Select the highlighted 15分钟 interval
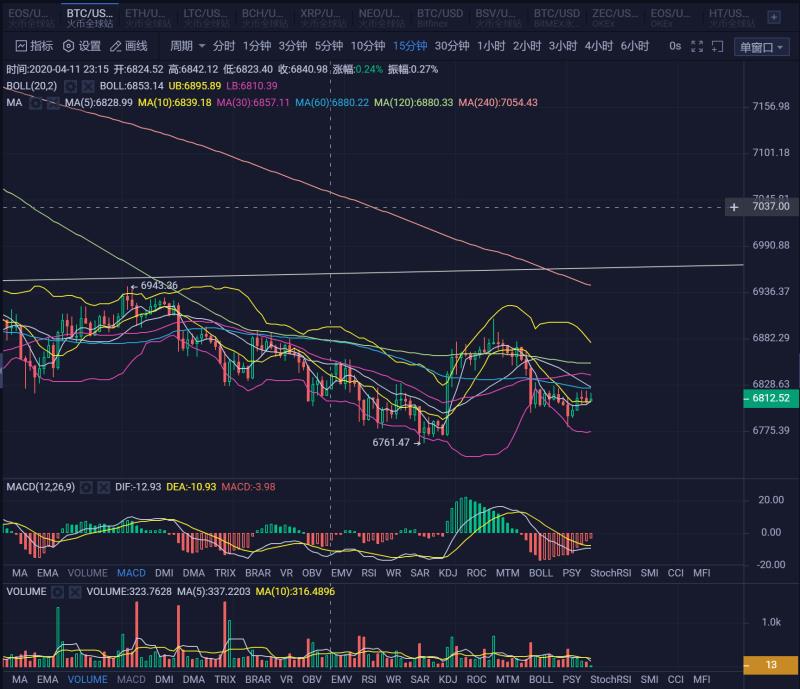This screenshot has height=689, width=800. [x=410, y=46]
